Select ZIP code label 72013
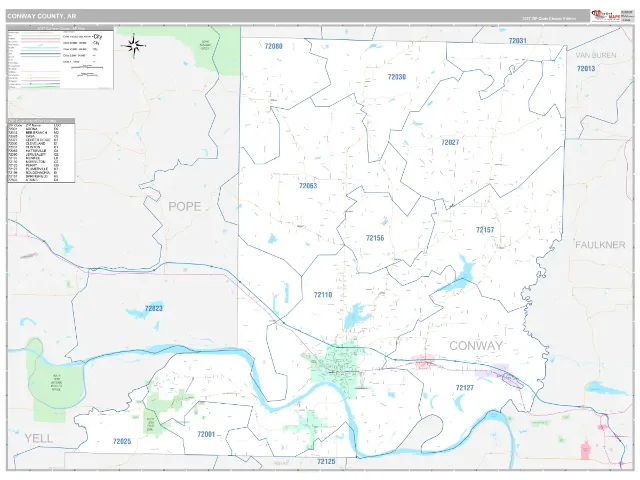The image size is (640, 480). coord(586,69)
